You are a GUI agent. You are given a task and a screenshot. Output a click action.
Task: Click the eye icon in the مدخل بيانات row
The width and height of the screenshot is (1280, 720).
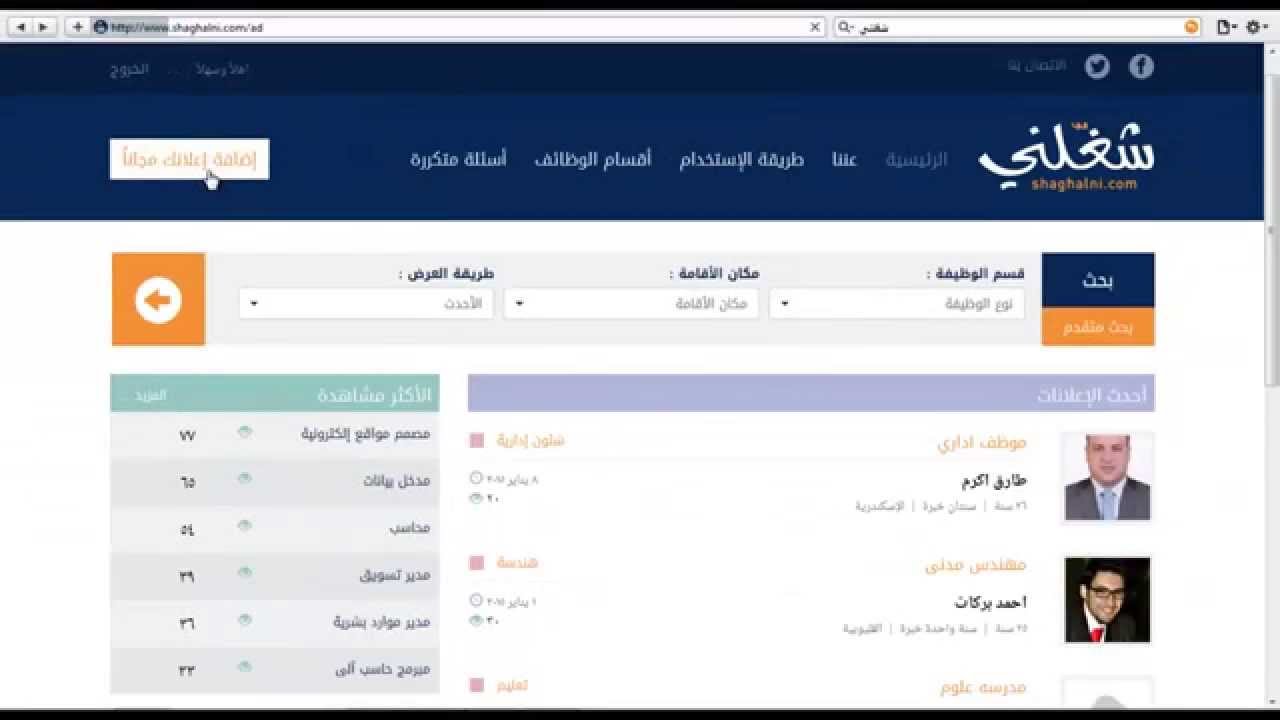tap(245, 479)
